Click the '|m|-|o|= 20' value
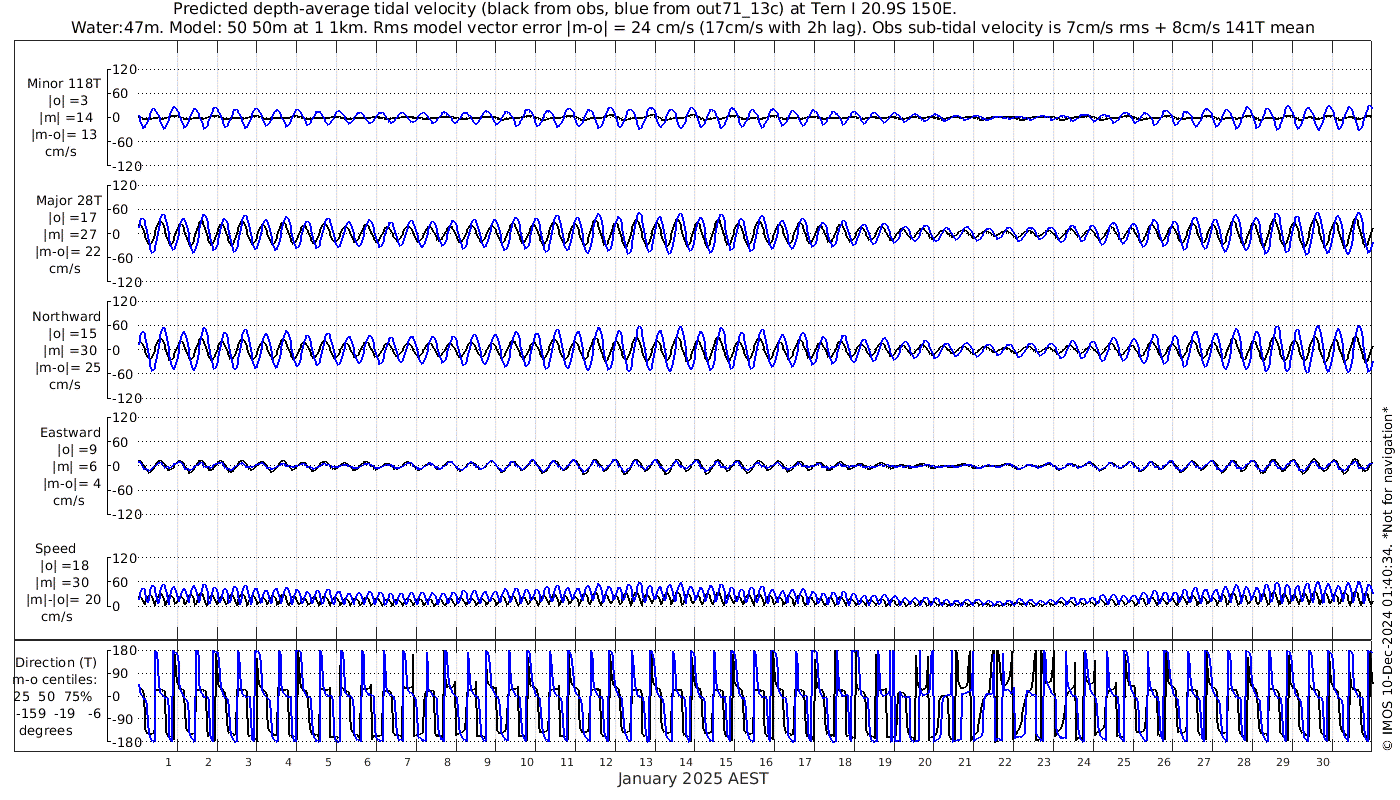Viewport: 1400px width, 800px height. [63, 600]
